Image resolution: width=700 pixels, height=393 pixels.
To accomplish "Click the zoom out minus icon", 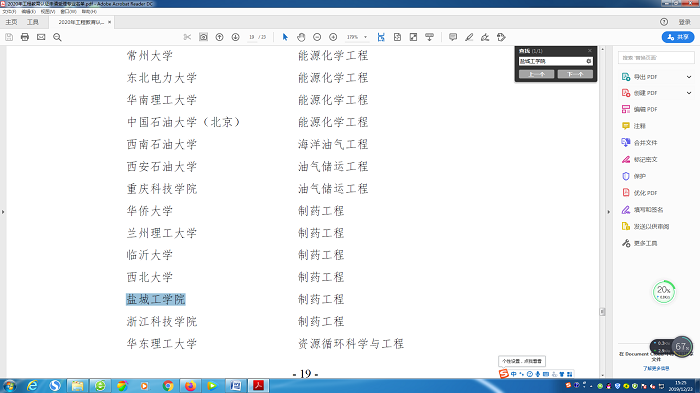I will [317, 37].
